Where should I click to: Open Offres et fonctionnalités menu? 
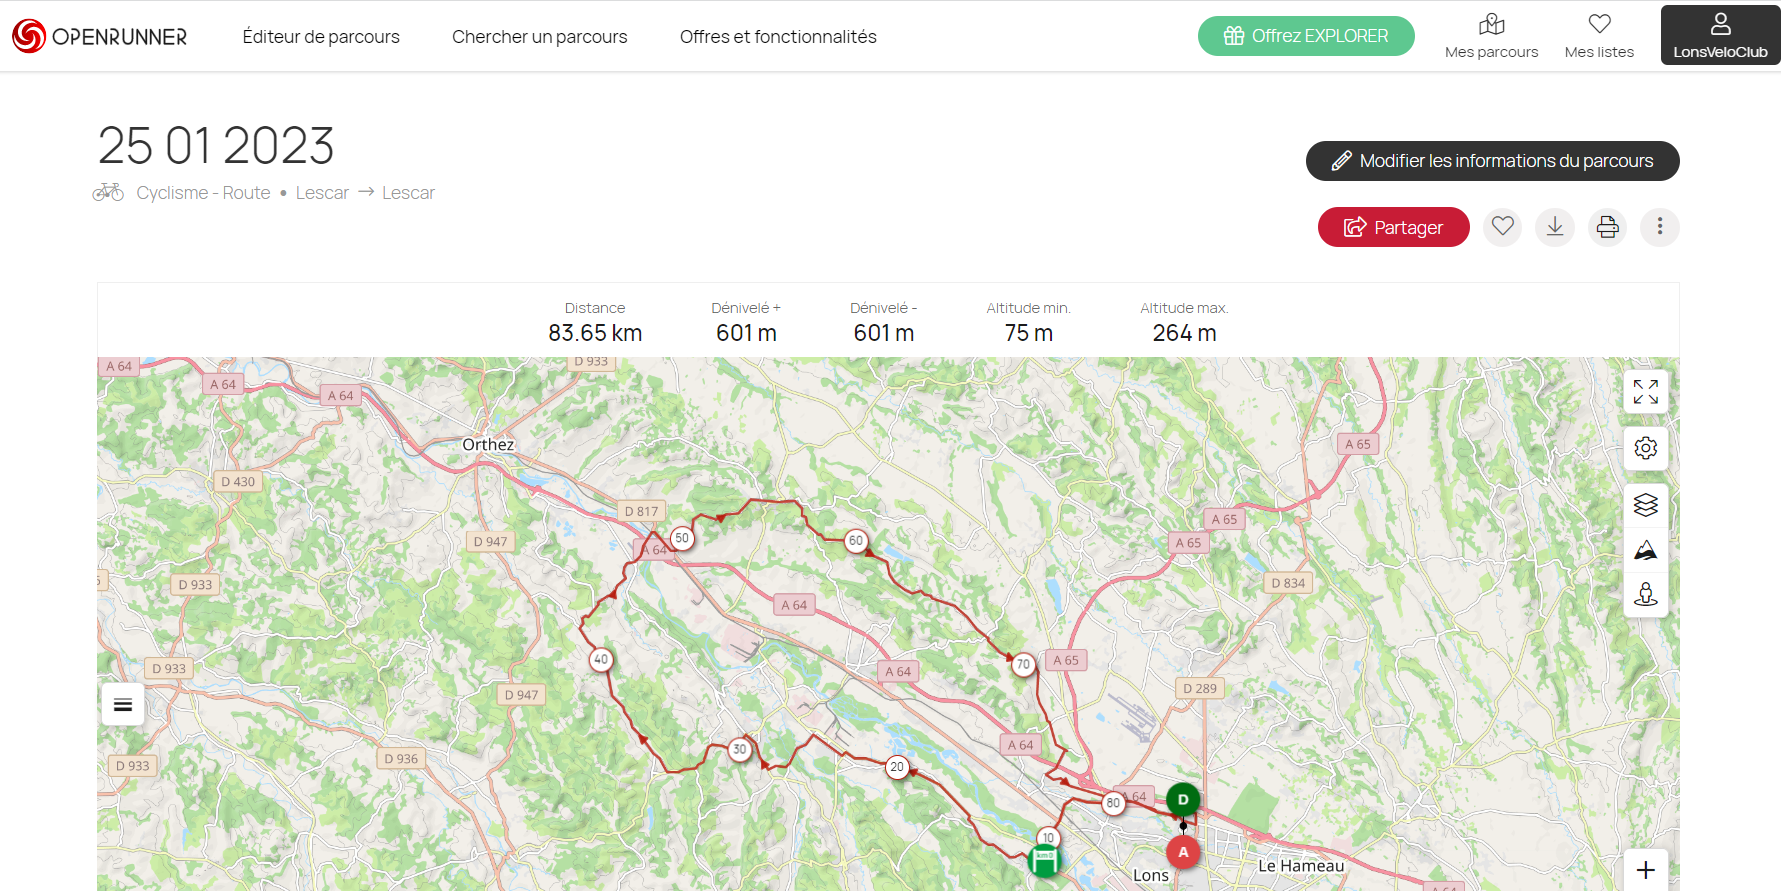click(x=778, y=37)
